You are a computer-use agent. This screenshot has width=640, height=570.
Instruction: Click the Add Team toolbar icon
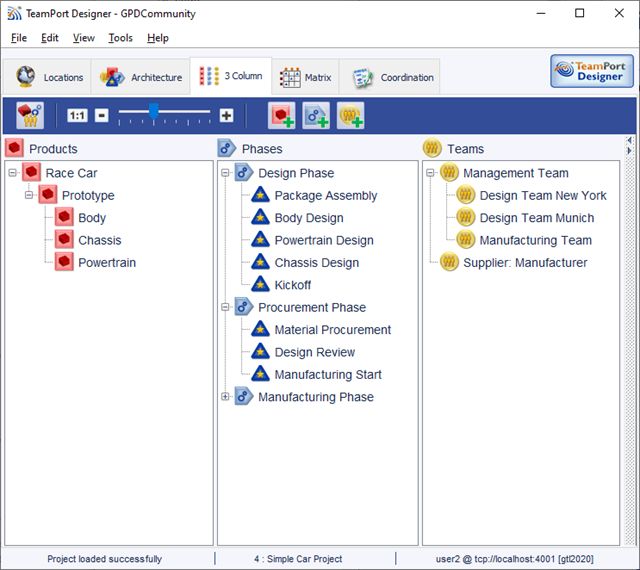(x=351, y=116)
